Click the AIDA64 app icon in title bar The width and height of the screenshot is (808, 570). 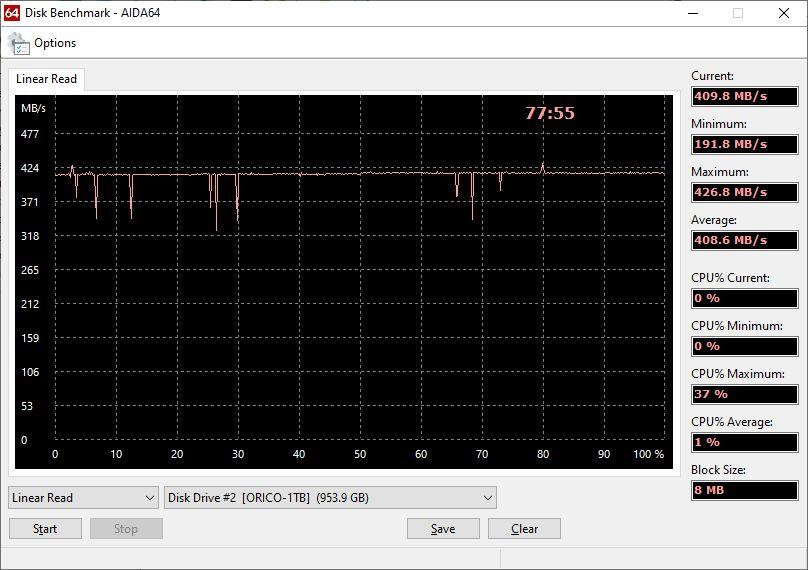[x=11, y=13]
